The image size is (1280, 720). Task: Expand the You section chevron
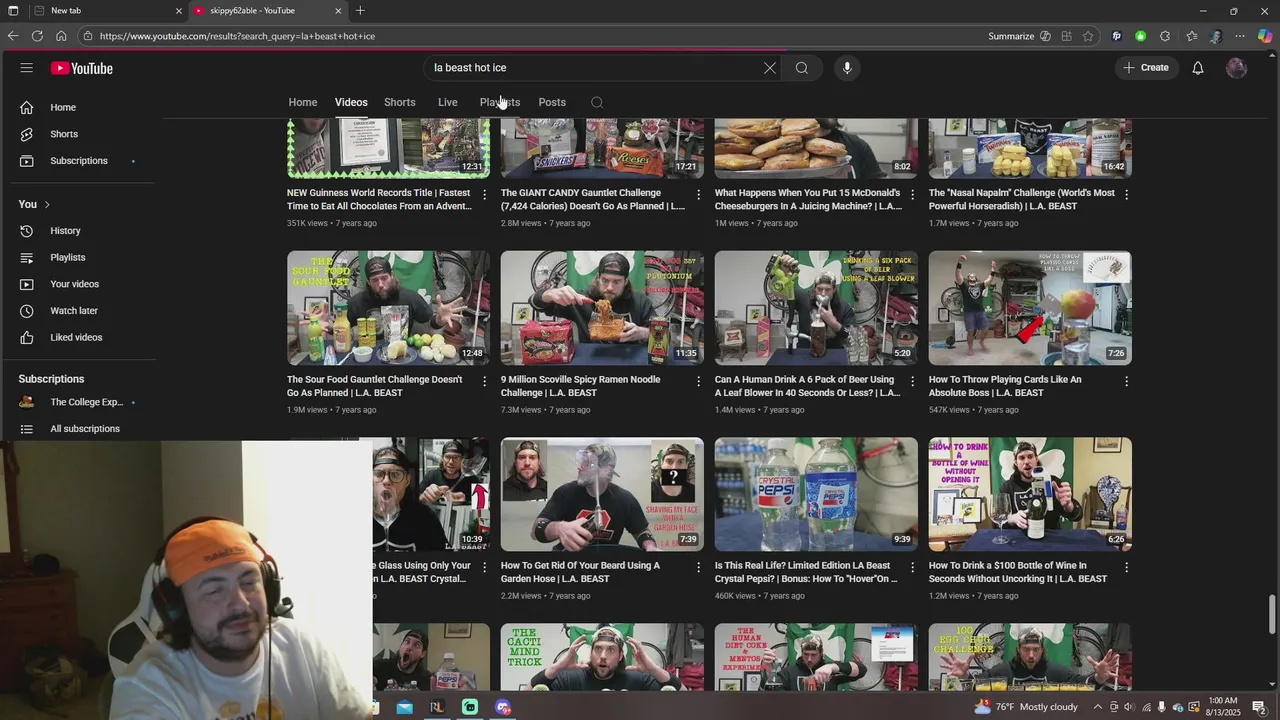tap(47, 204)
